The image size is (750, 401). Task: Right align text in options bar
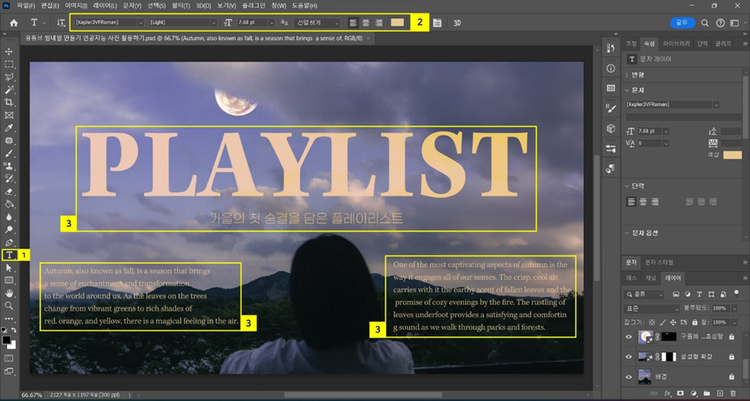tap(379, 22)
